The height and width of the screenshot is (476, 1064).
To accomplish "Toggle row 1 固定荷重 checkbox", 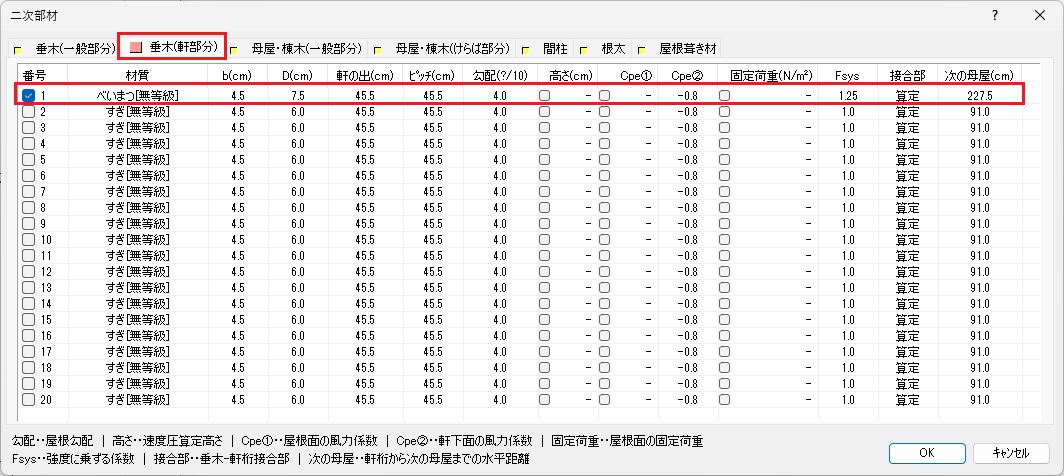I will pyautogui.click(x=725, y=95).
